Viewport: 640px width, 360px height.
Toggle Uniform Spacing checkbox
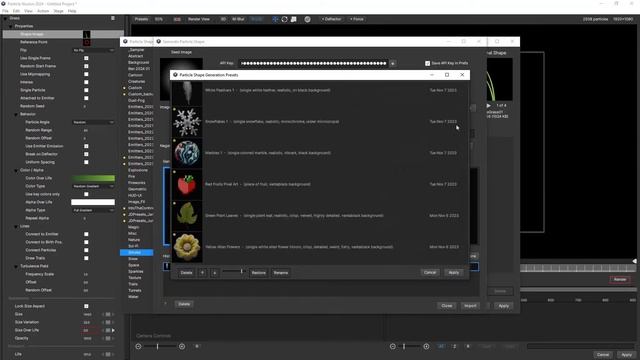[86, 162]
